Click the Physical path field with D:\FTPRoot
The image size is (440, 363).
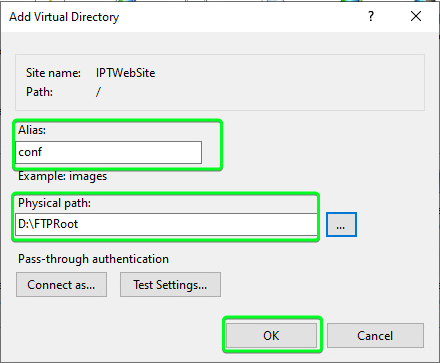[x=166, y=224]
